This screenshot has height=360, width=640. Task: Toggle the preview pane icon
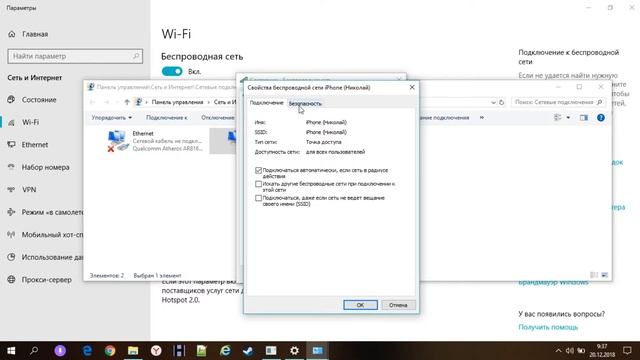pos(584,118)
